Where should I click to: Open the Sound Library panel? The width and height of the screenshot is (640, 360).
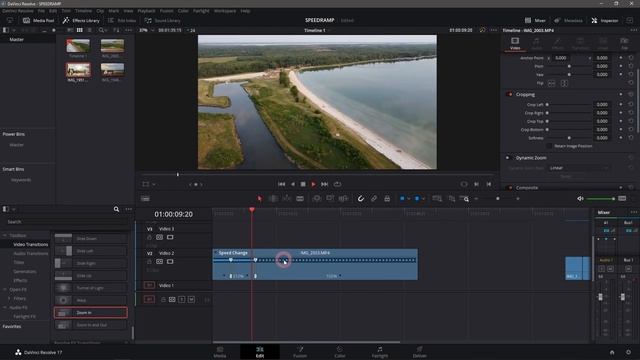162,20
